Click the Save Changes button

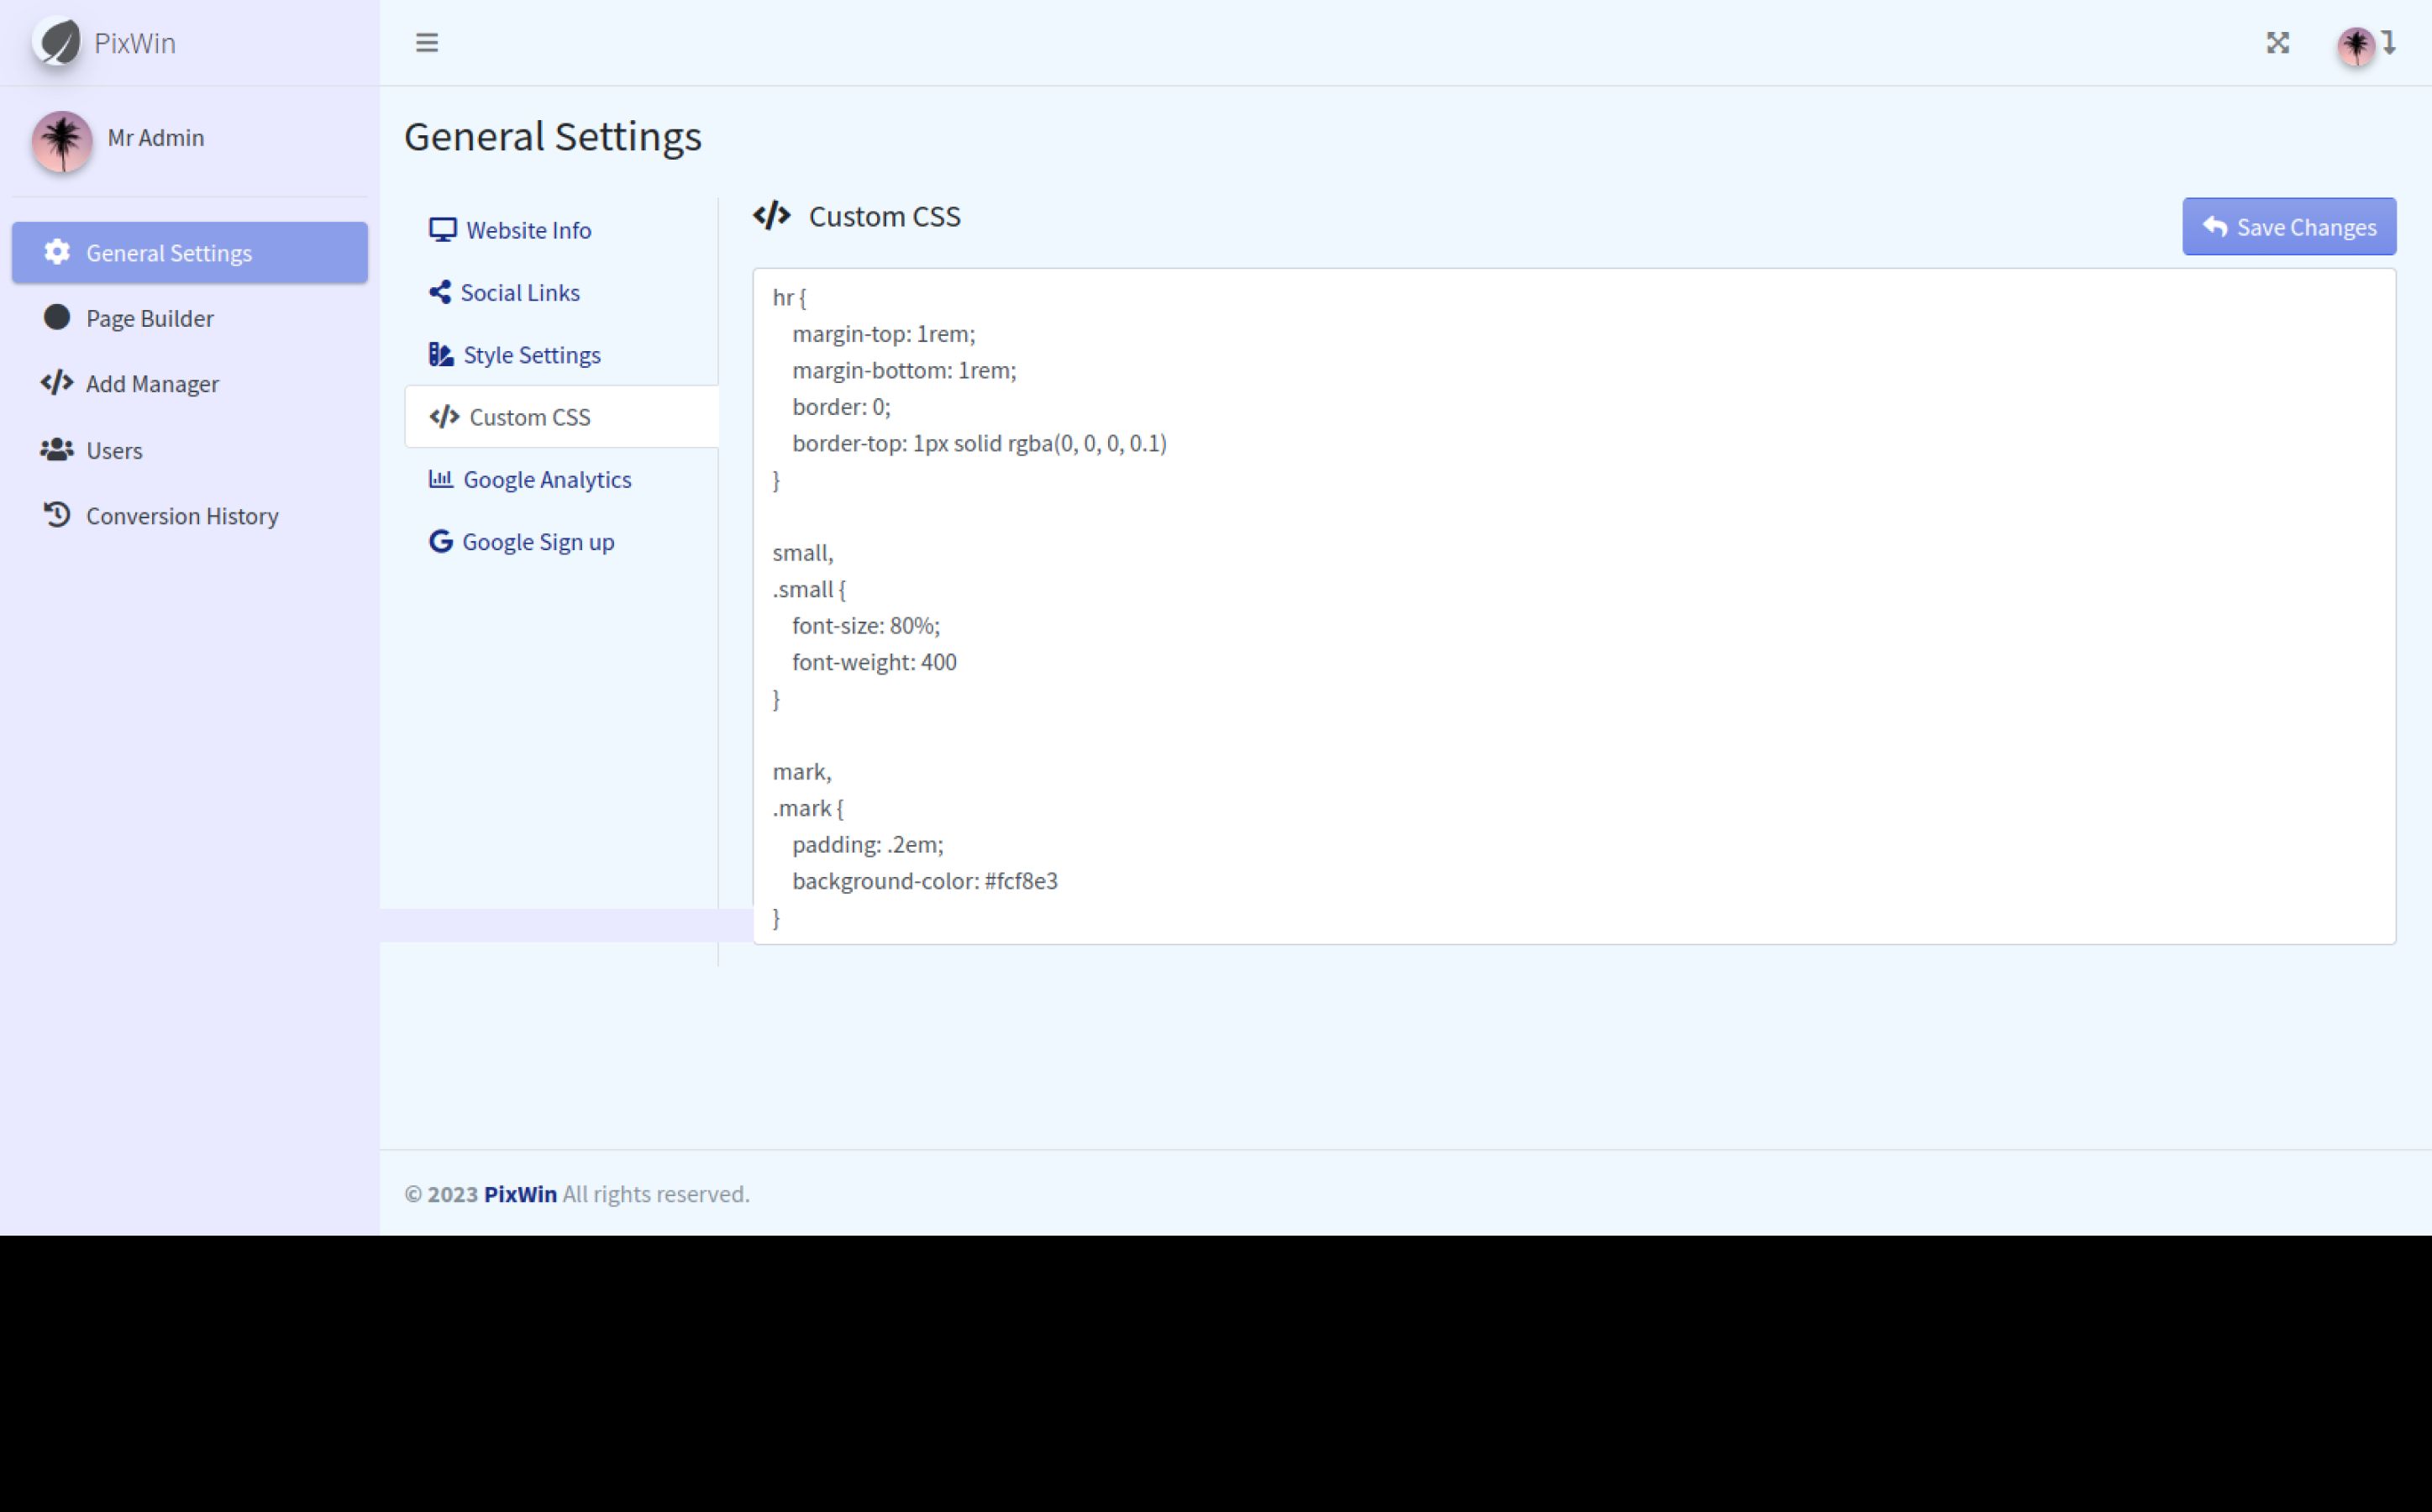[x=2288, y=227]
